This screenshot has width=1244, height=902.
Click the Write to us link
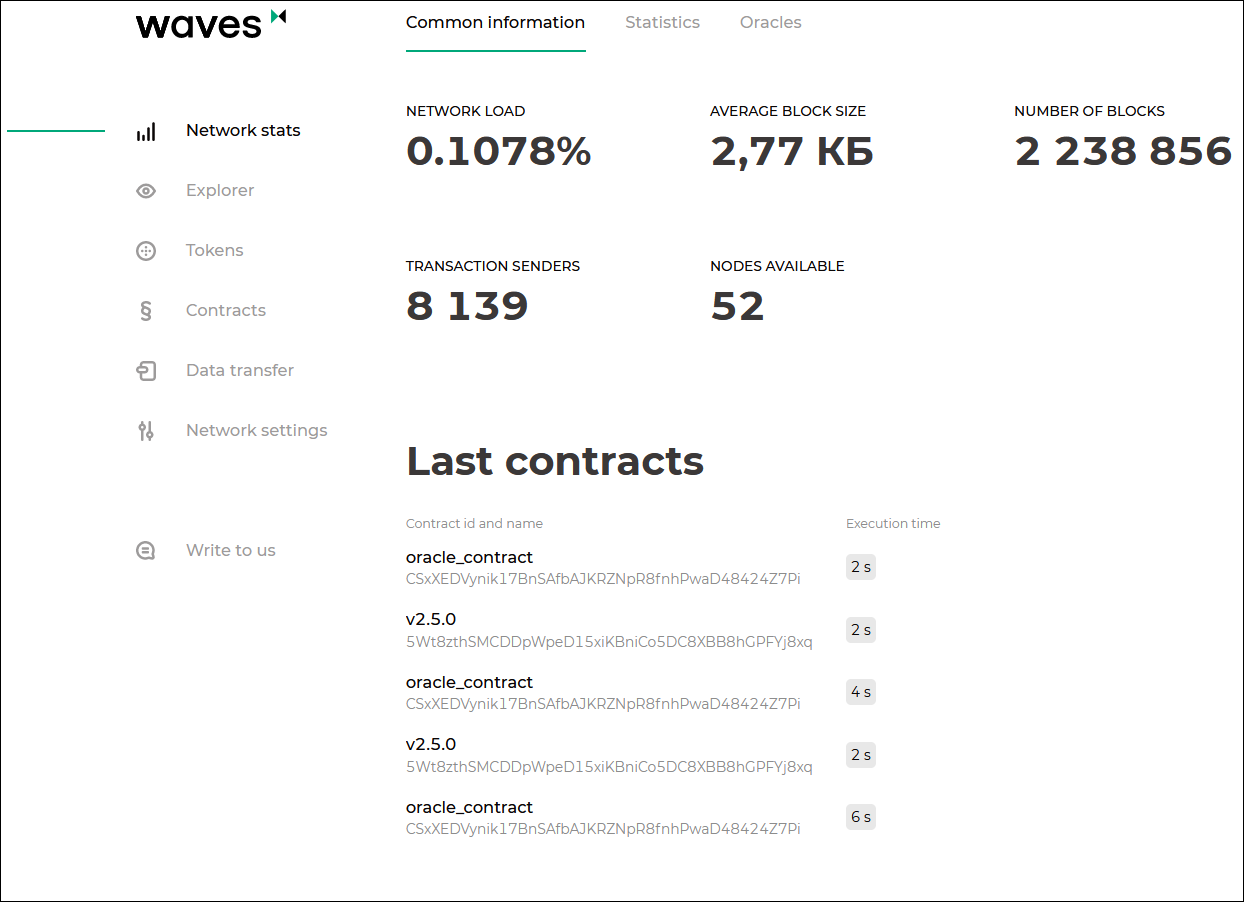click(230, 549)
